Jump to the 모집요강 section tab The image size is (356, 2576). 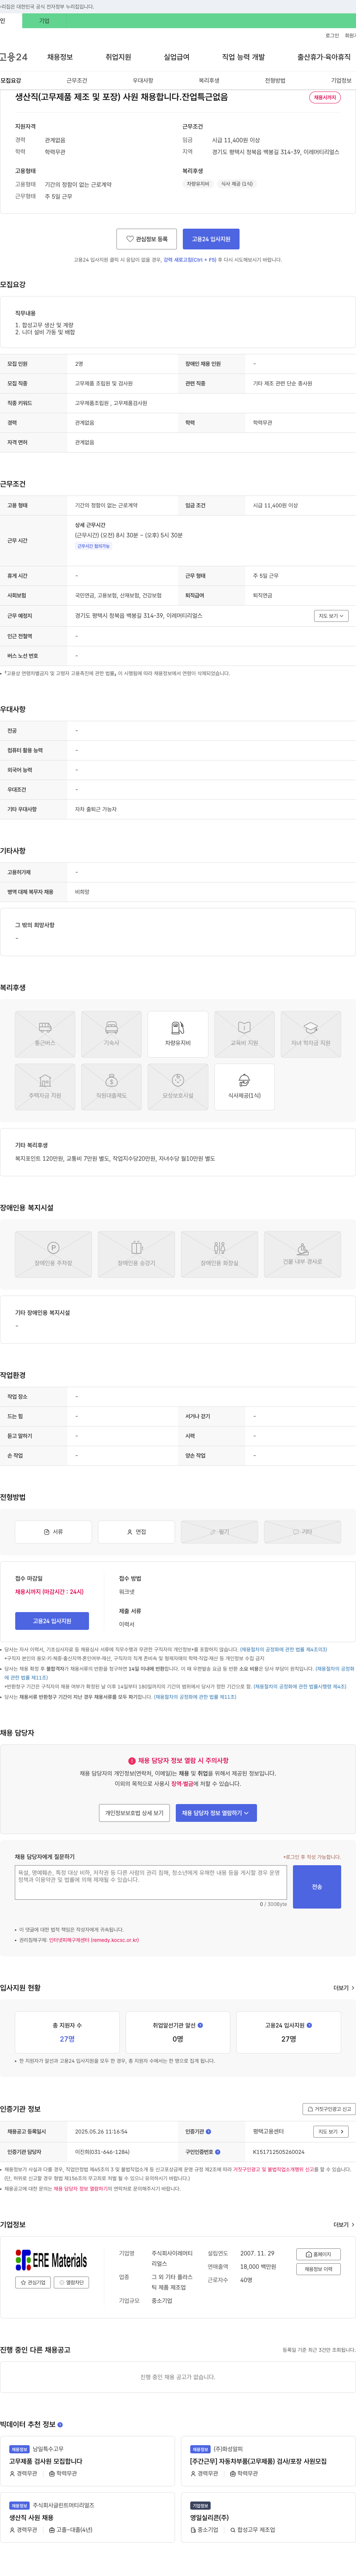click(11, 80)
